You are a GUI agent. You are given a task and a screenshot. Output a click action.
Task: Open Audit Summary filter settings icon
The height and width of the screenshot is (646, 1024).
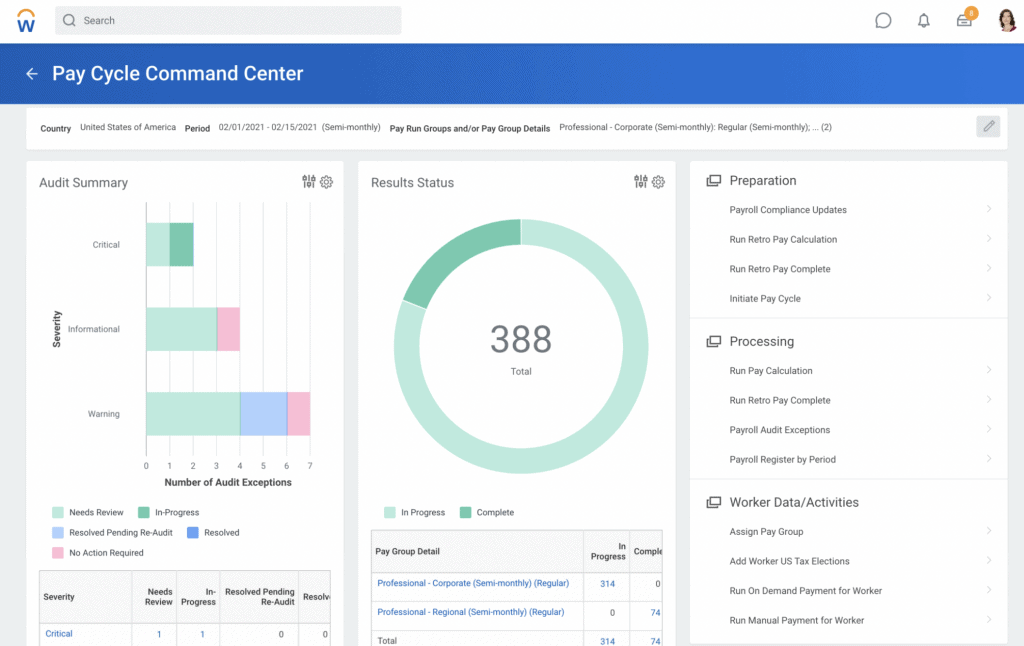click(309, 182)
